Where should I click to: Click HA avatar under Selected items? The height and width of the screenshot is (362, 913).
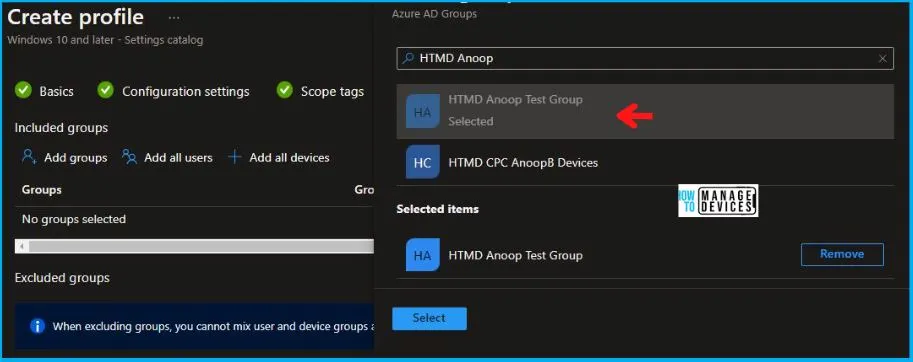coord(423,255)
